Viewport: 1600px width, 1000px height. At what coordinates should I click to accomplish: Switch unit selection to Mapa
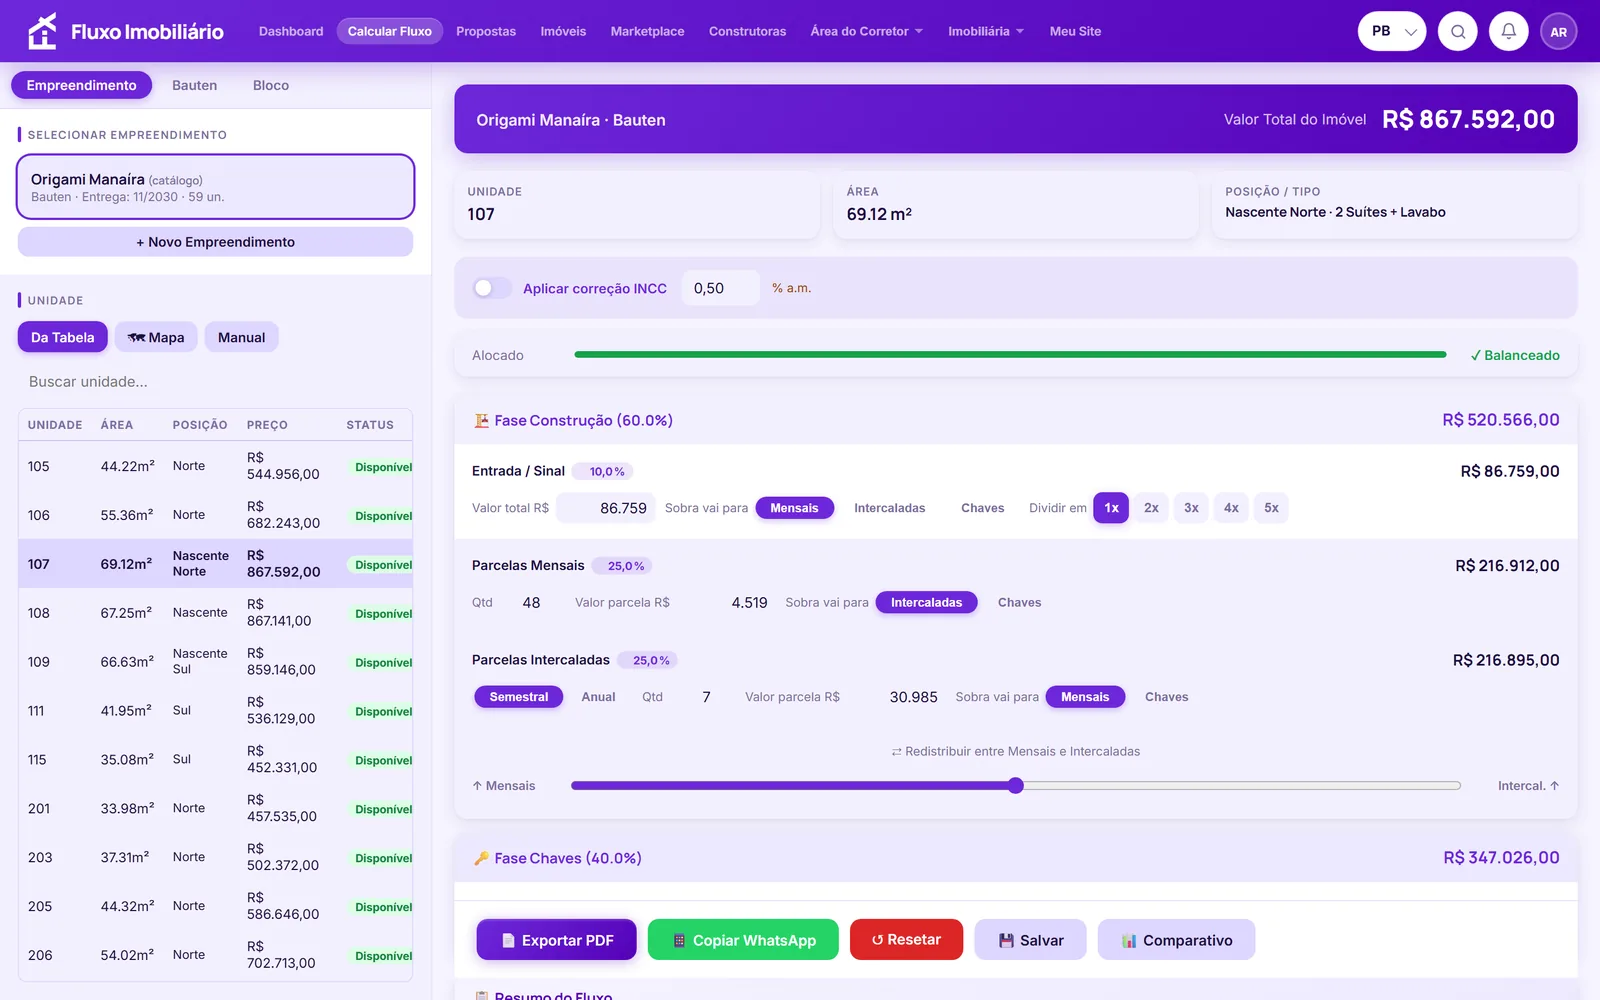pos(156,337)
